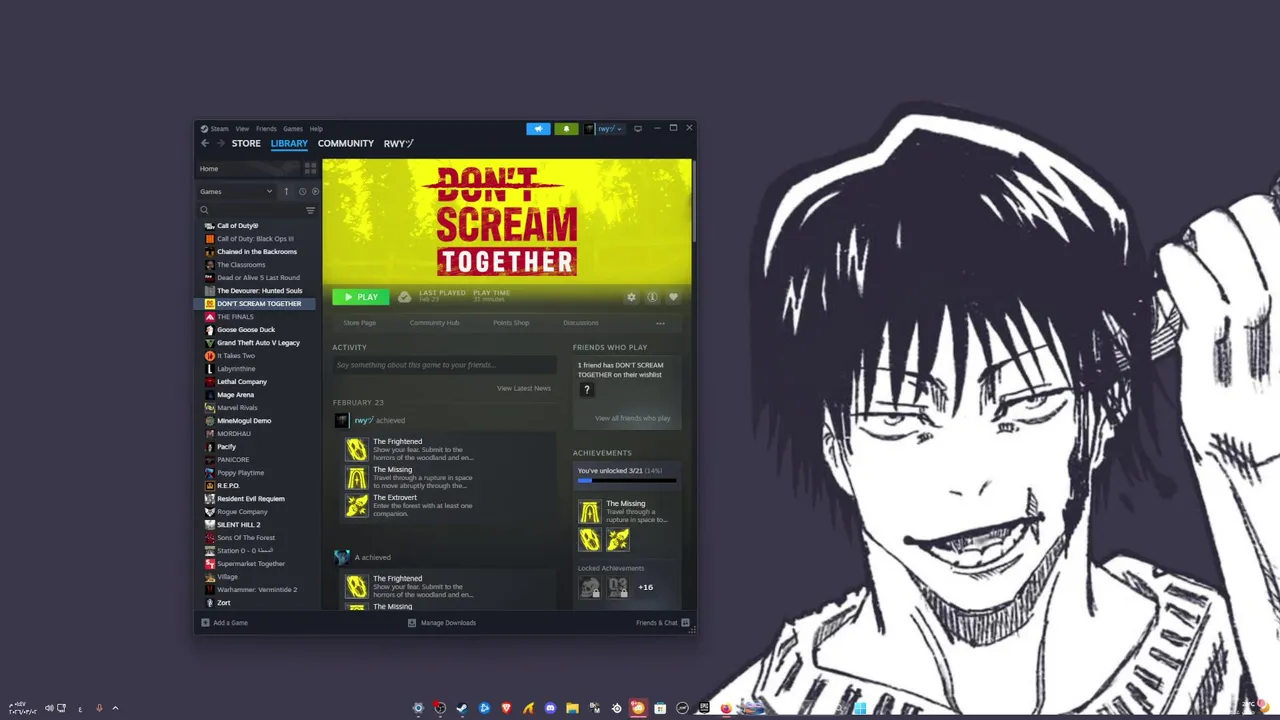Click The Frightened icon under rwy achieved
1280x720 pixels.
(x=357, y=450)
